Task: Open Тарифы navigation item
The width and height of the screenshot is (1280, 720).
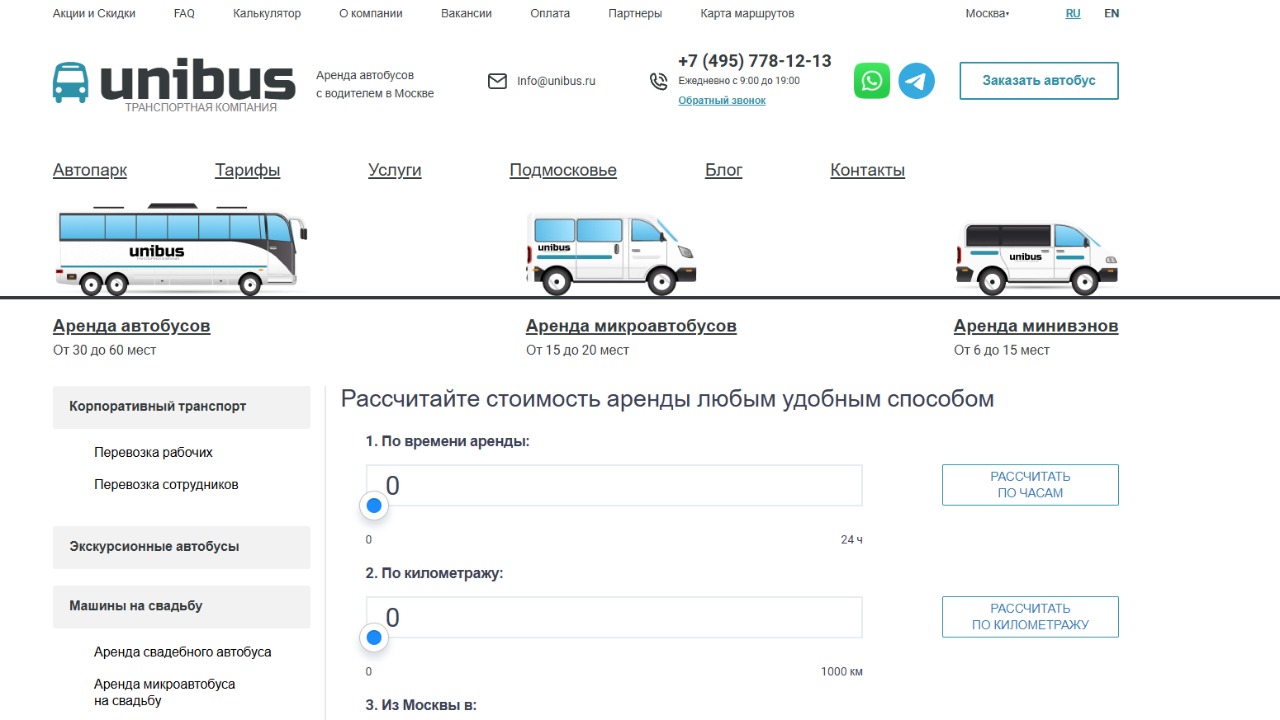Action: (247, 170)
